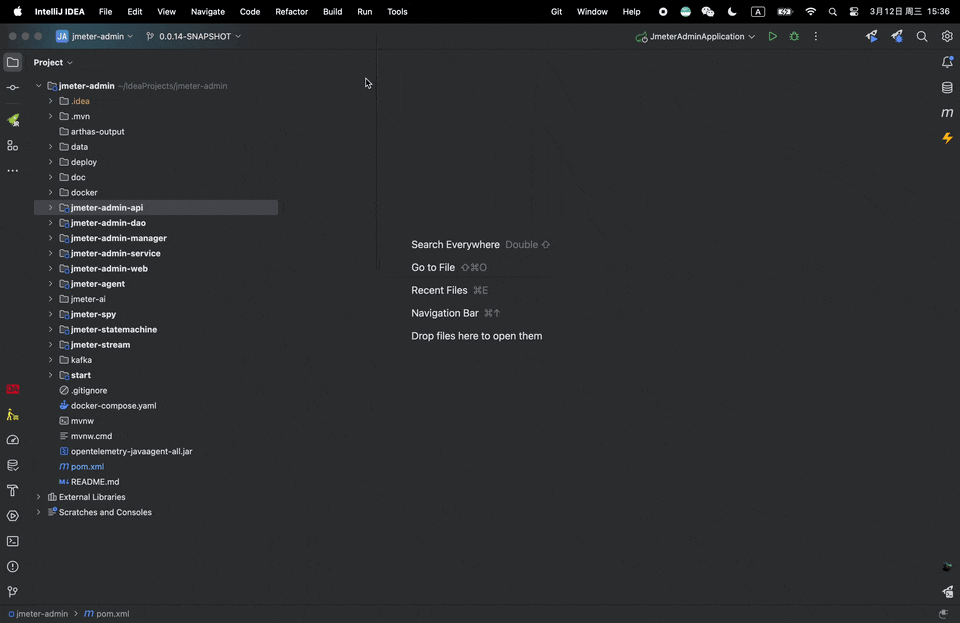Expand External Libraries node
This screenshot has height=623, width=960.
tap(39, 497)
